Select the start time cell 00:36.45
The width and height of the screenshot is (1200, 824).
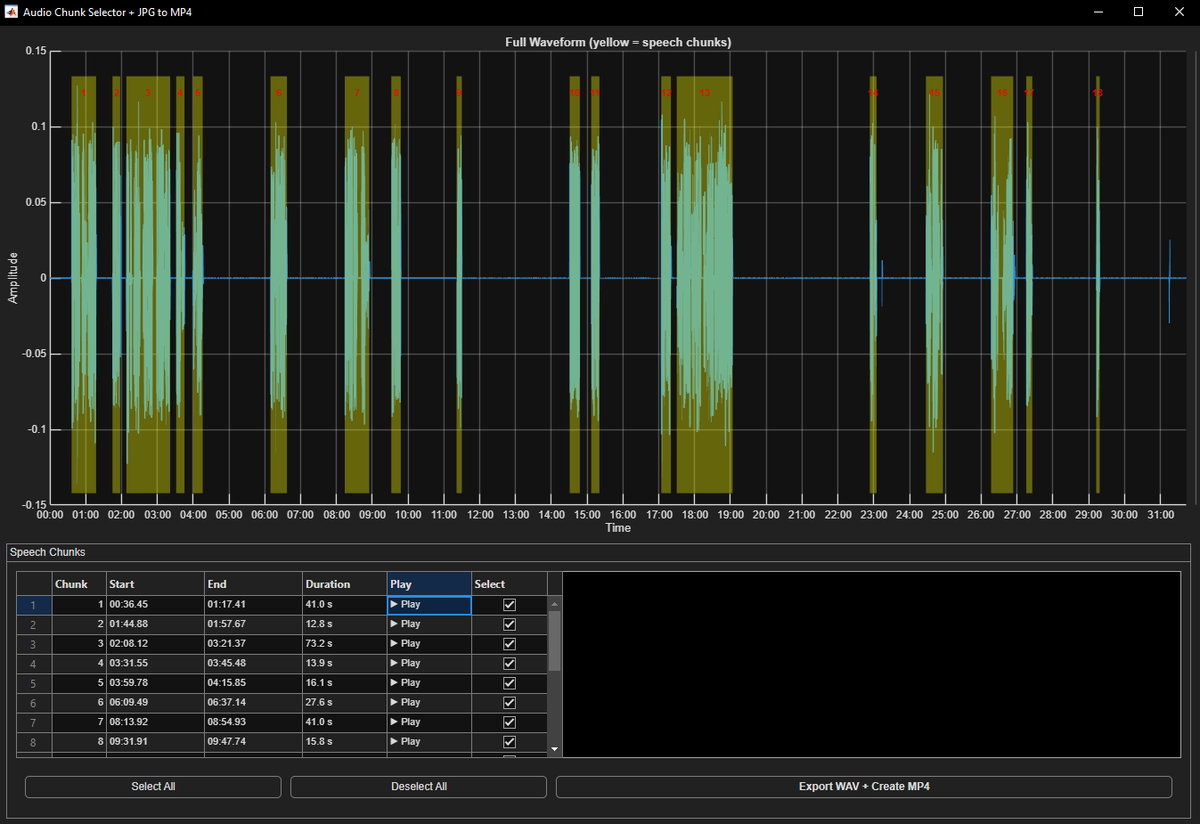pos(155,604)
